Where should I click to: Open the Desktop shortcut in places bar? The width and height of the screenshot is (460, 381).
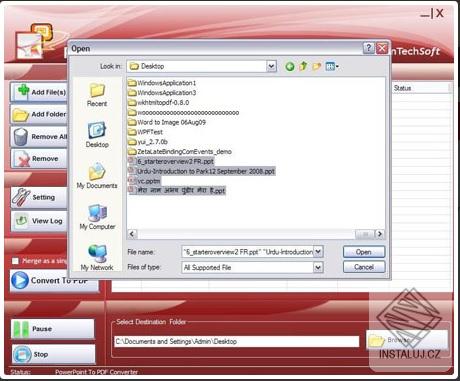point(97,135)
